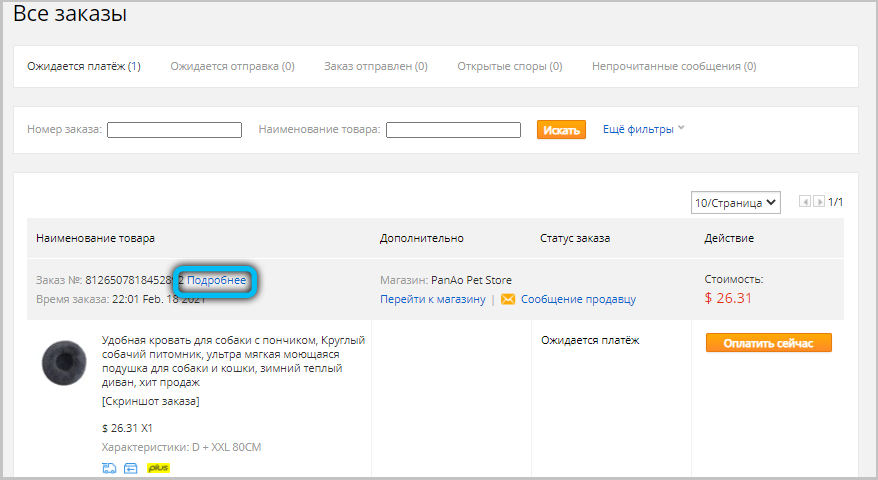The image size is (878, 480).
Task: Open the Подробнее order details link
Action: pos(216,281)
